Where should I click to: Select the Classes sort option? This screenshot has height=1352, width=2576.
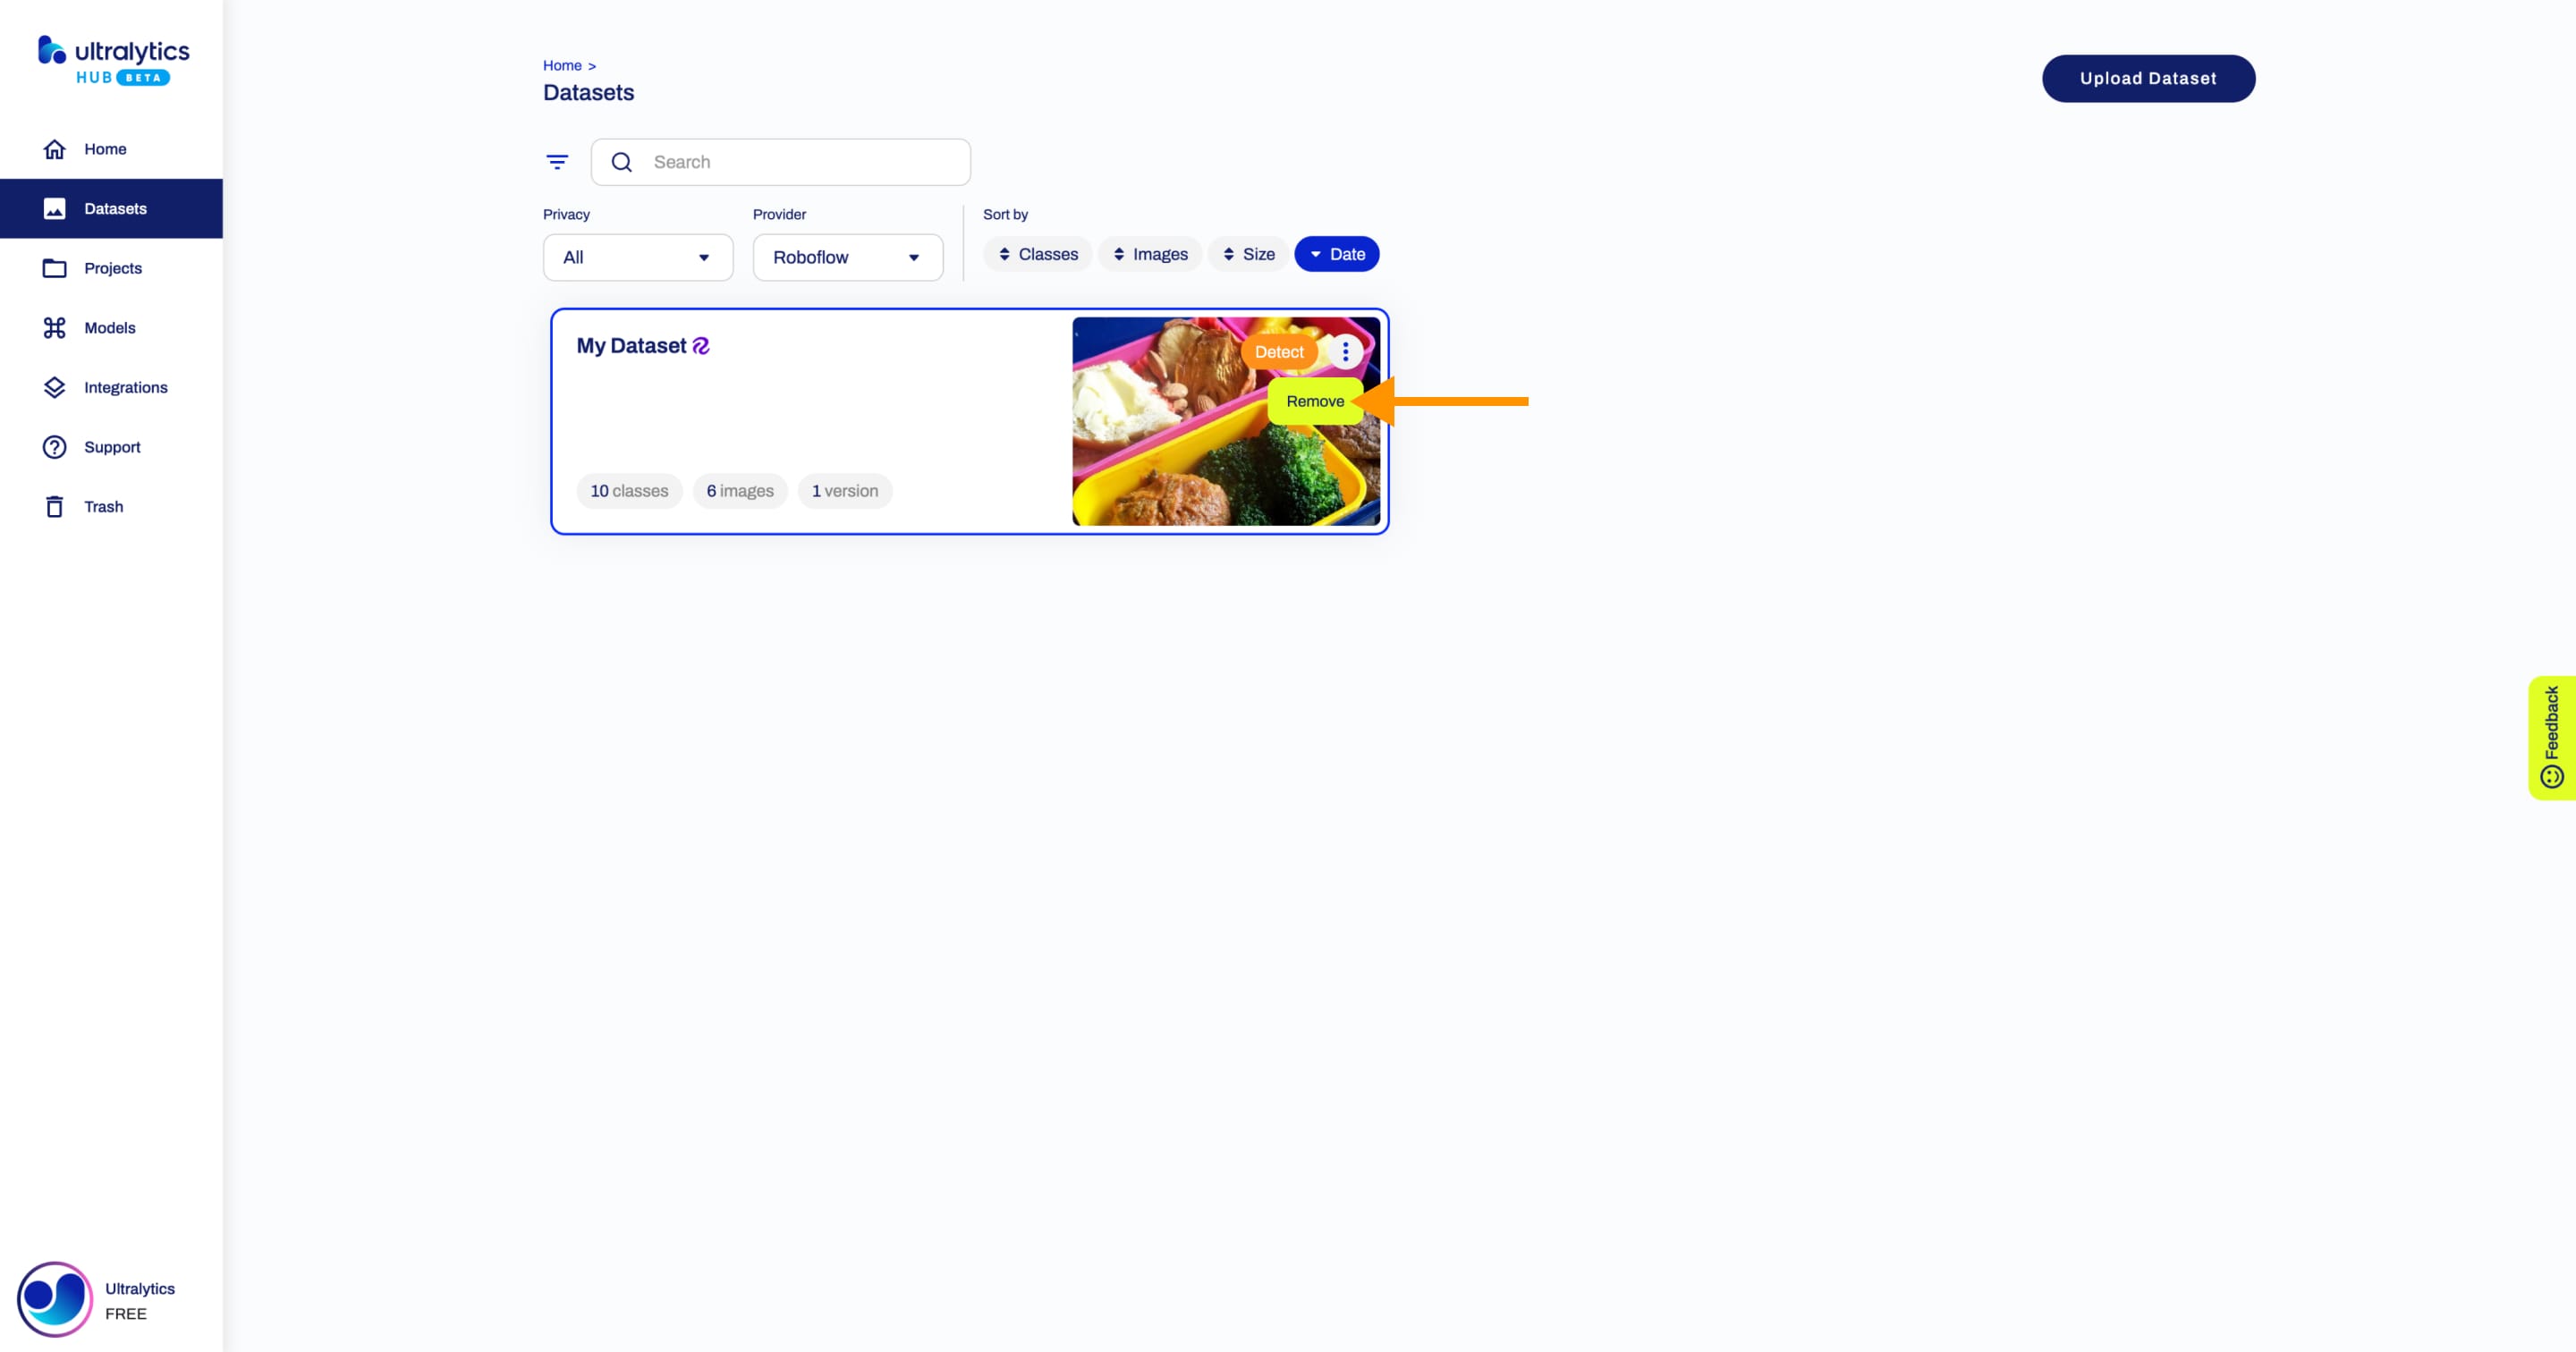coord(1039,254)
